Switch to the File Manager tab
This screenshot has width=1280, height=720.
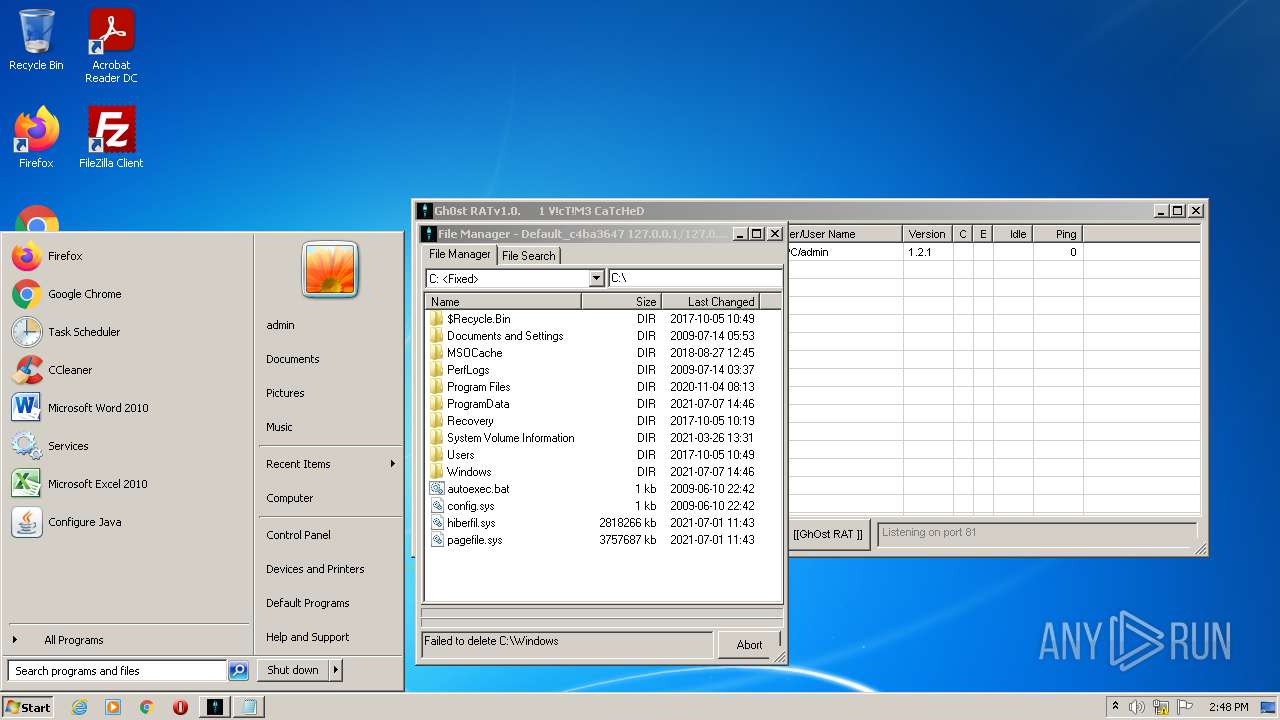pyautogui.click(x=460, y=254)
